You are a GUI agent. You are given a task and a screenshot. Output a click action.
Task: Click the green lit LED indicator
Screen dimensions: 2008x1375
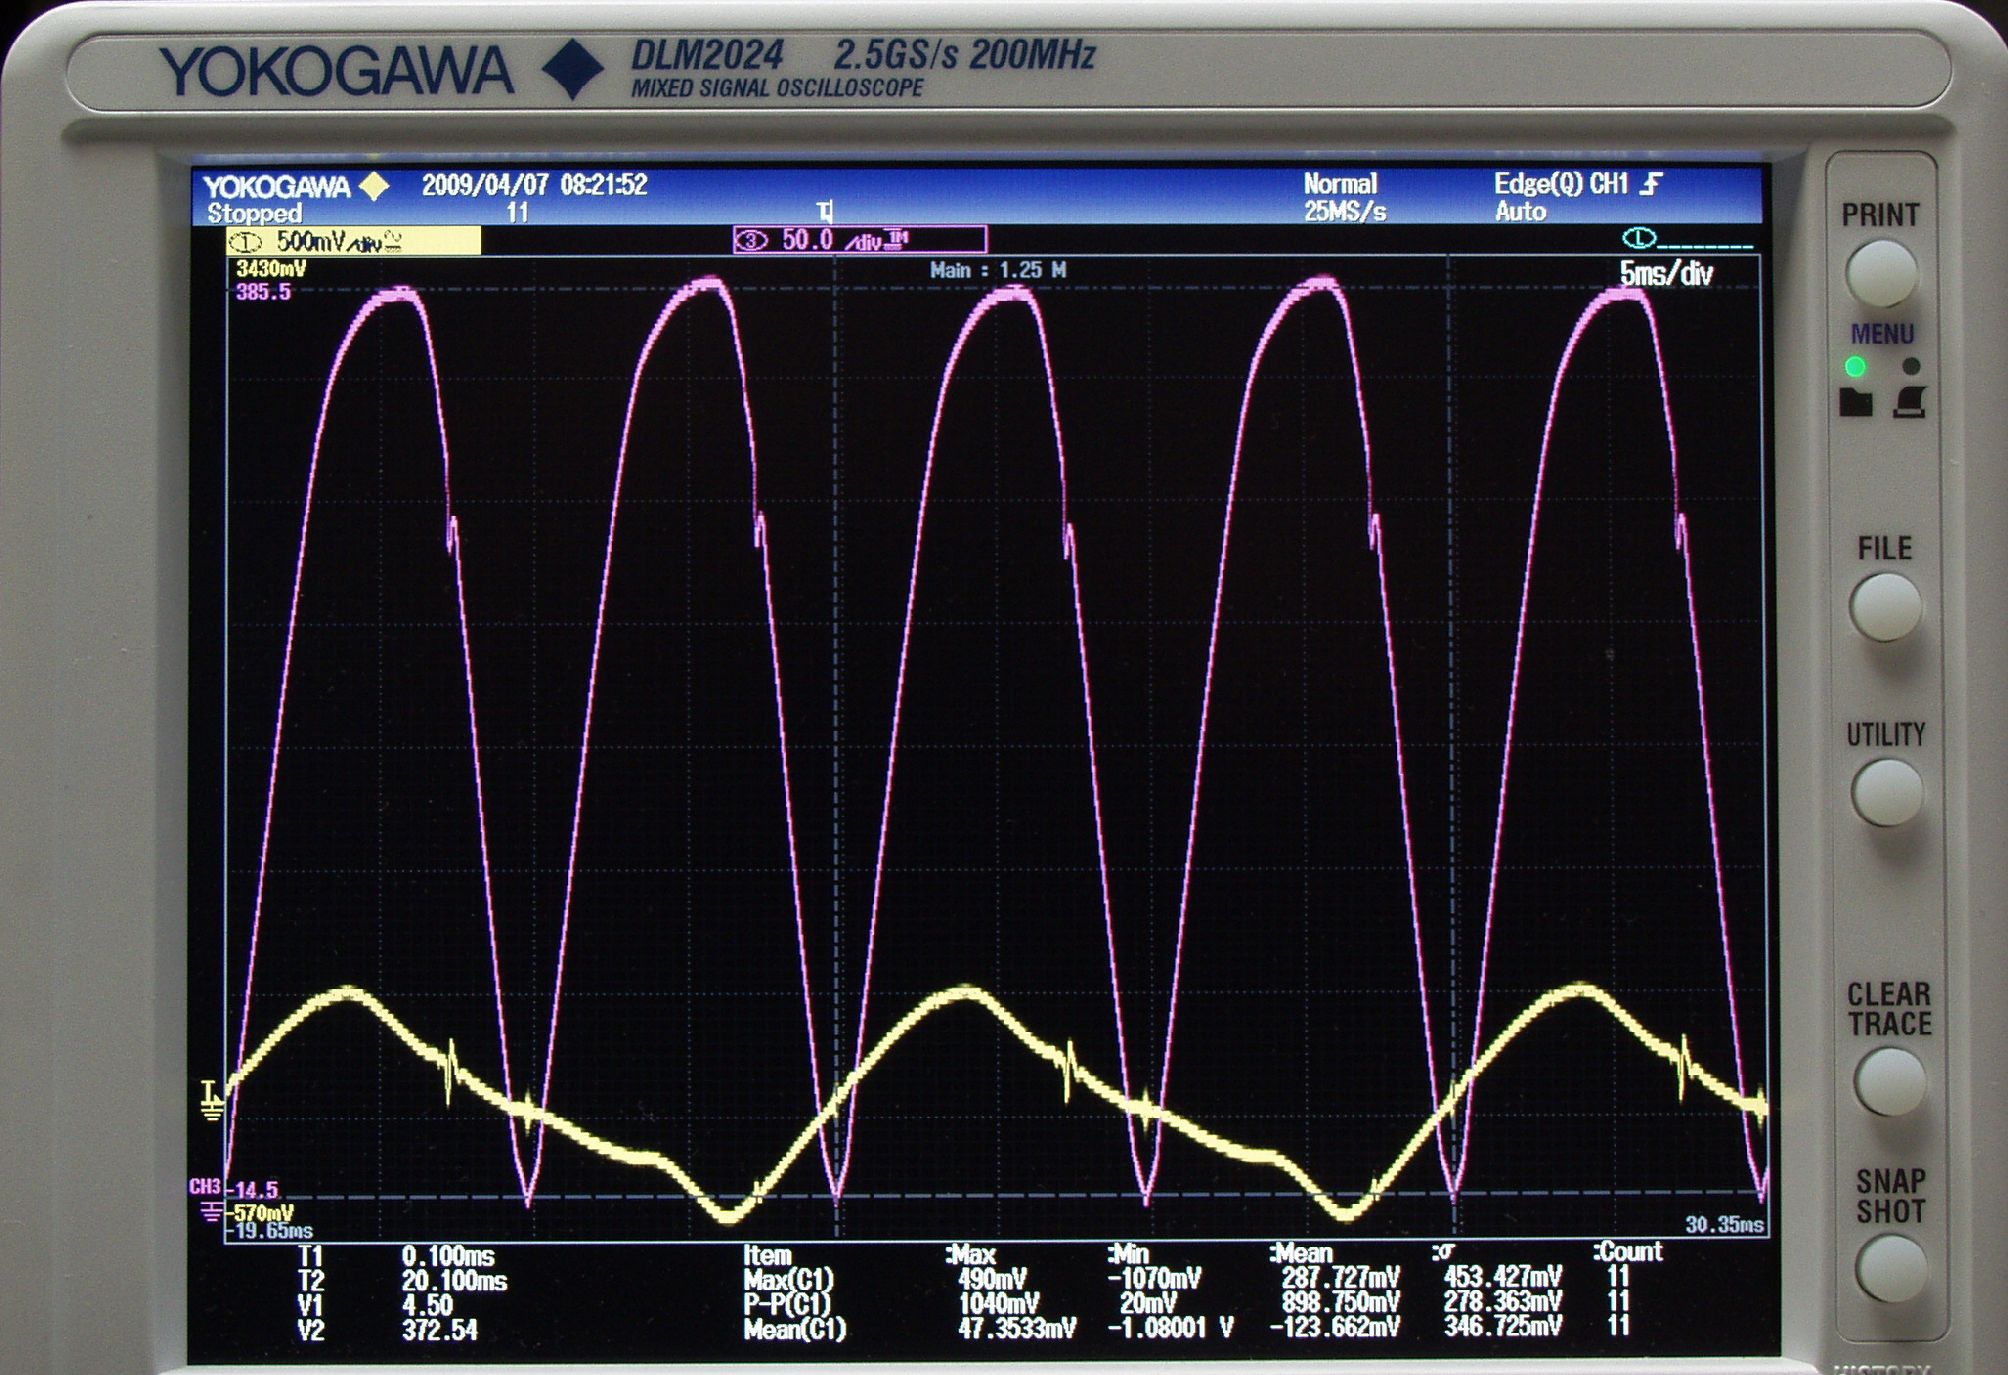tap(1855, 367)
